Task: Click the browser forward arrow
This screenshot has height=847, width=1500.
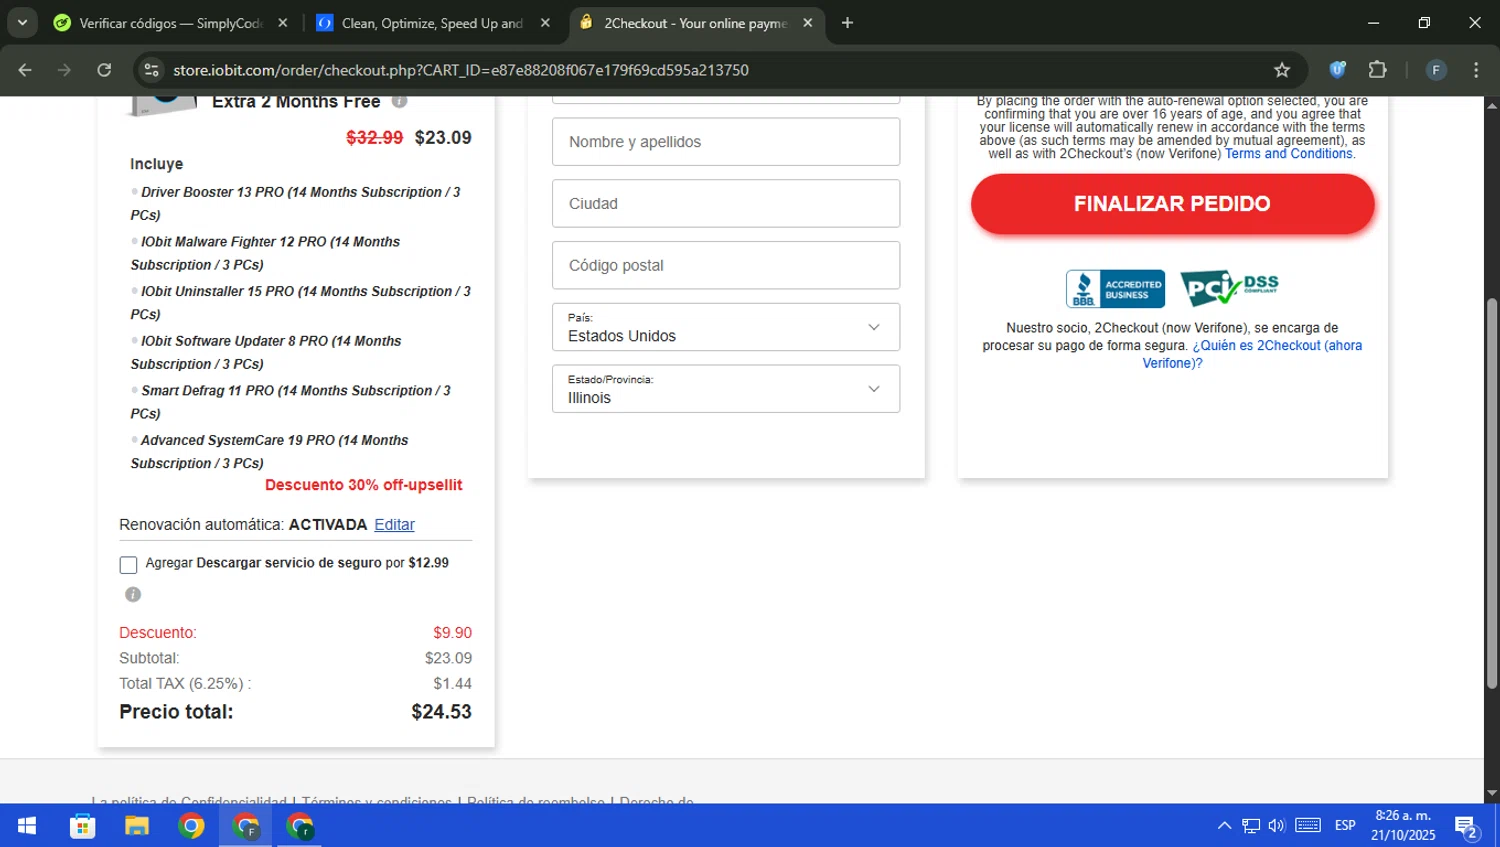Action: 64,70
